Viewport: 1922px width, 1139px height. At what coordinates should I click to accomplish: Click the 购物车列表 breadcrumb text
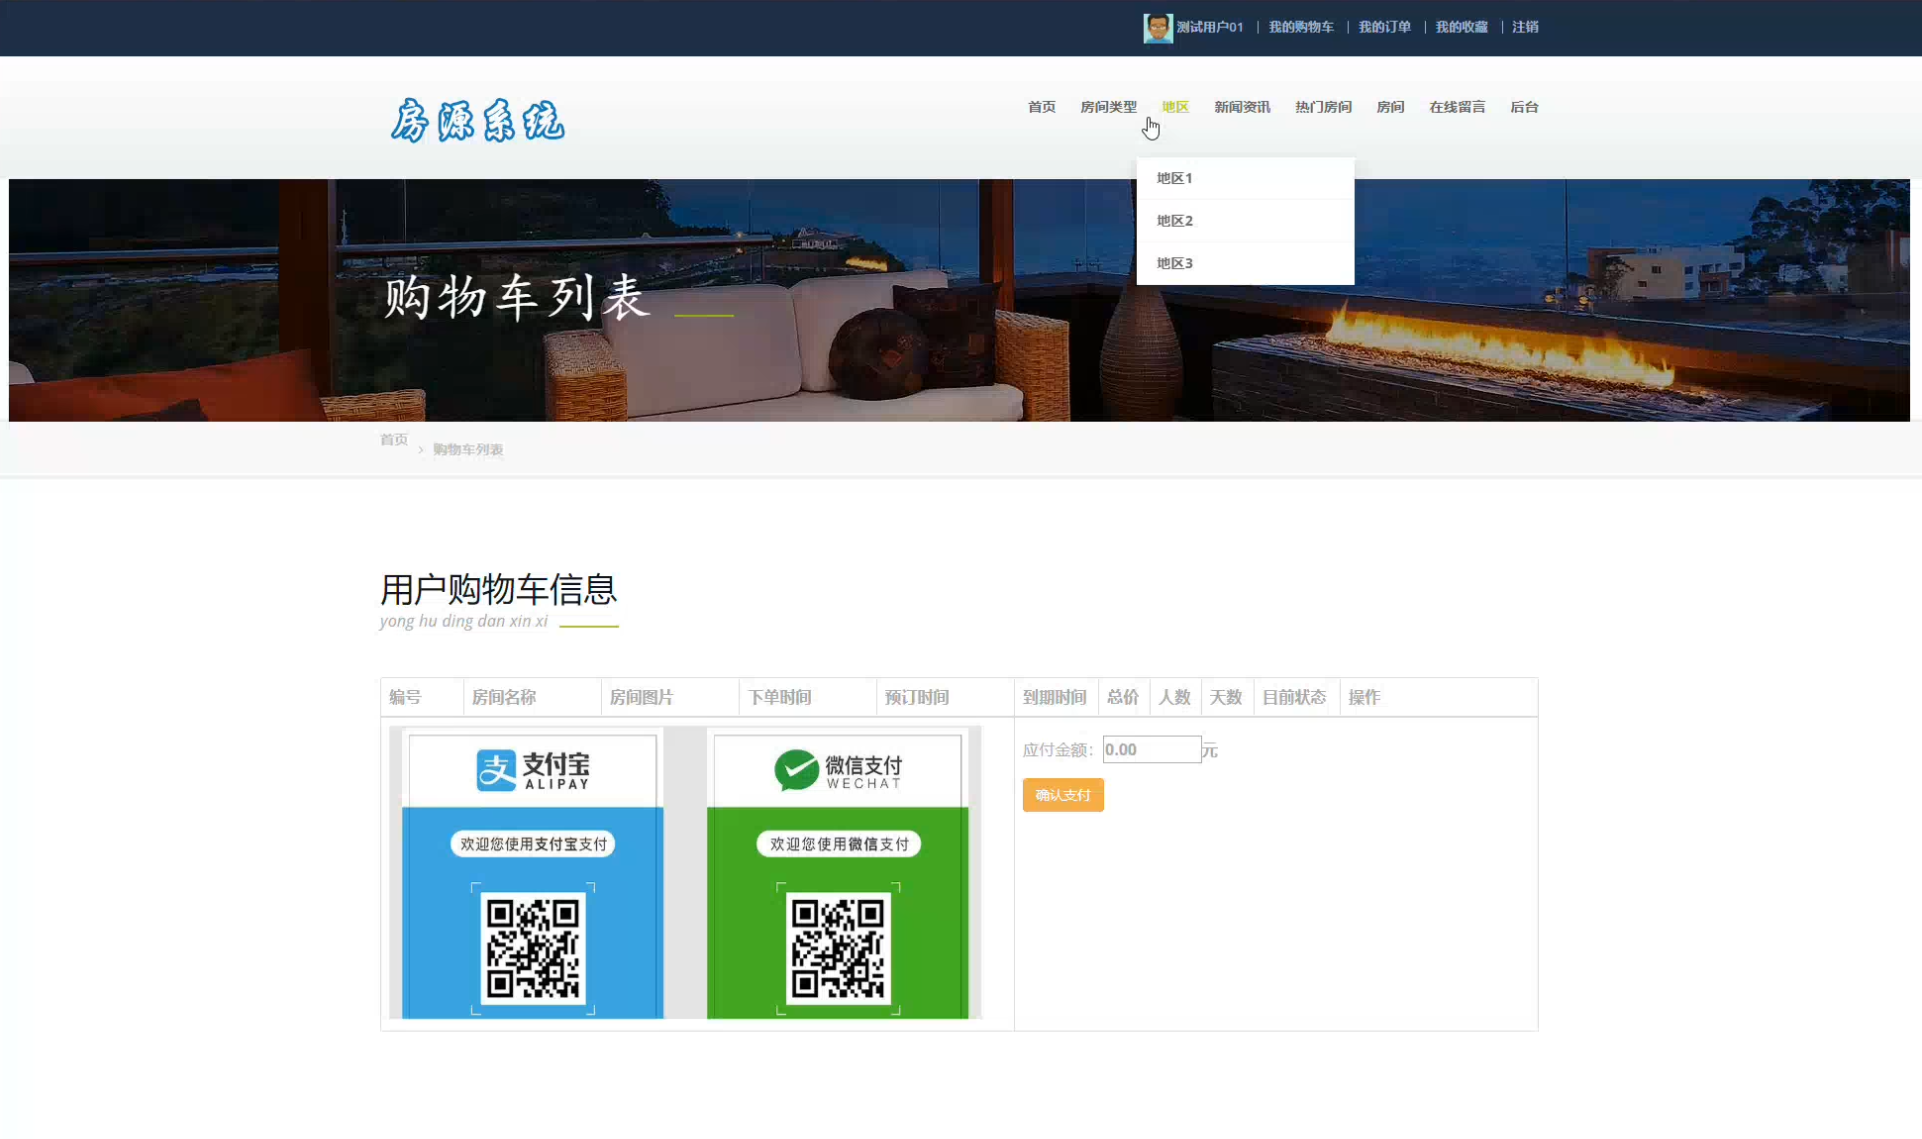(x=467, y=450)
